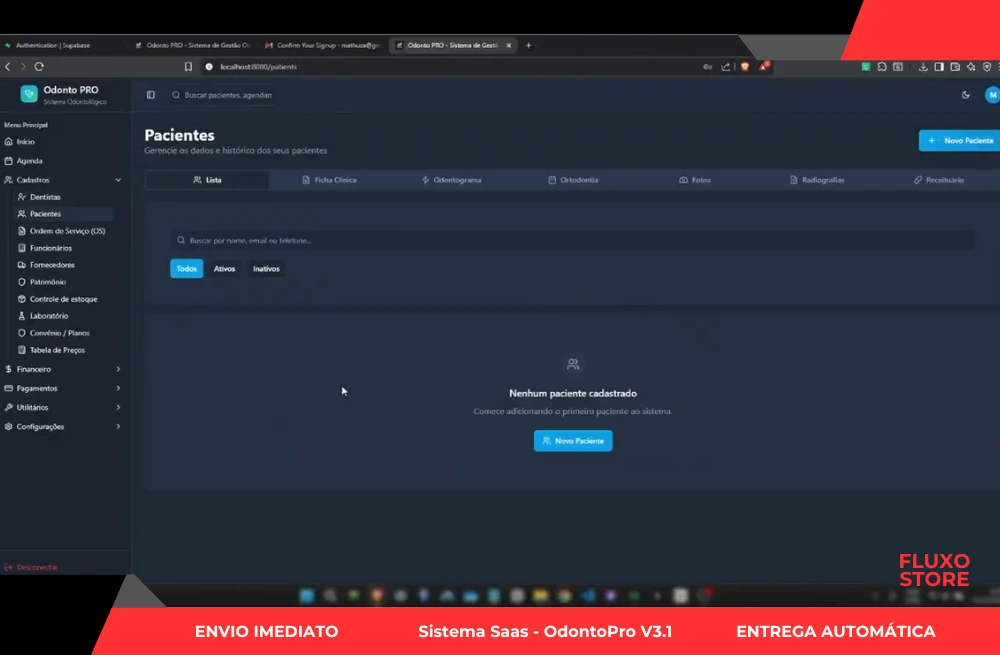The image size is (1000, 655).
Task: Filter patients by Ativos
Action: click(224, 269)
